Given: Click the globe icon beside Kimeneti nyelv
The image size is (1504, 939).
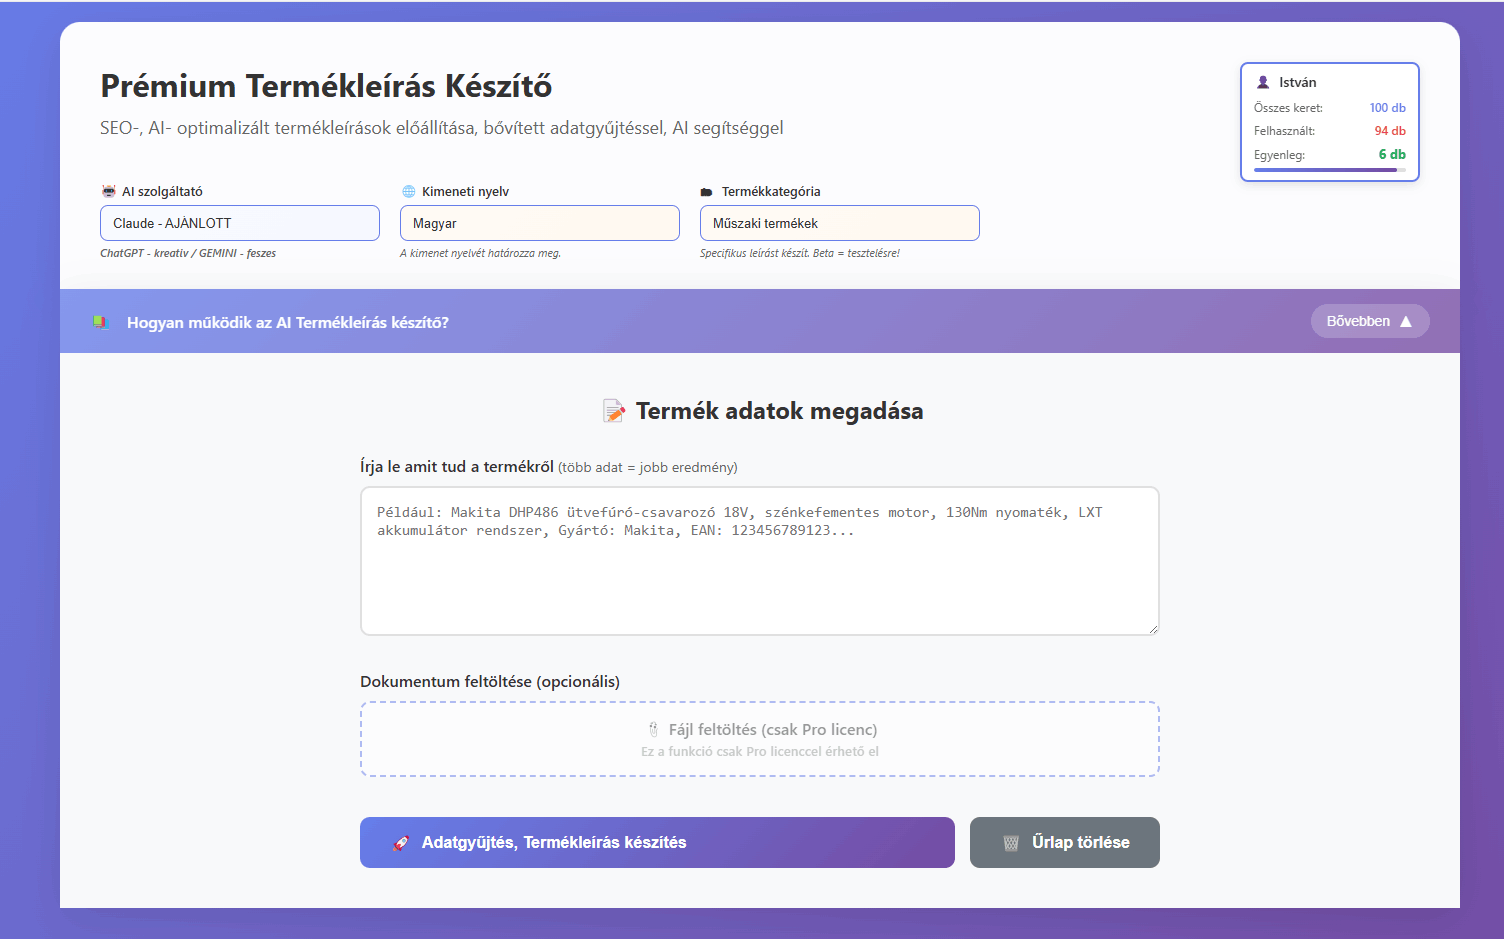Looking at the screenshot, I should point(408,191).
